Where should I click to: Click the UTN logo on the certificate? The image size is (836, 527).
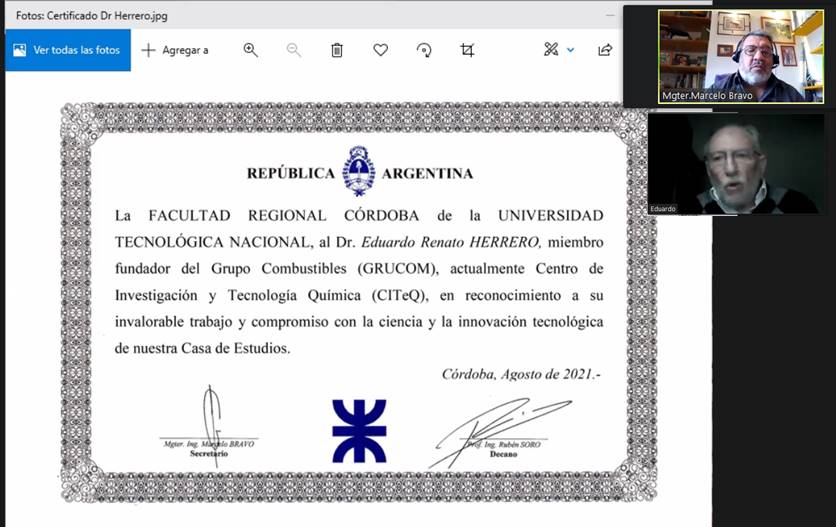(359, 431)
